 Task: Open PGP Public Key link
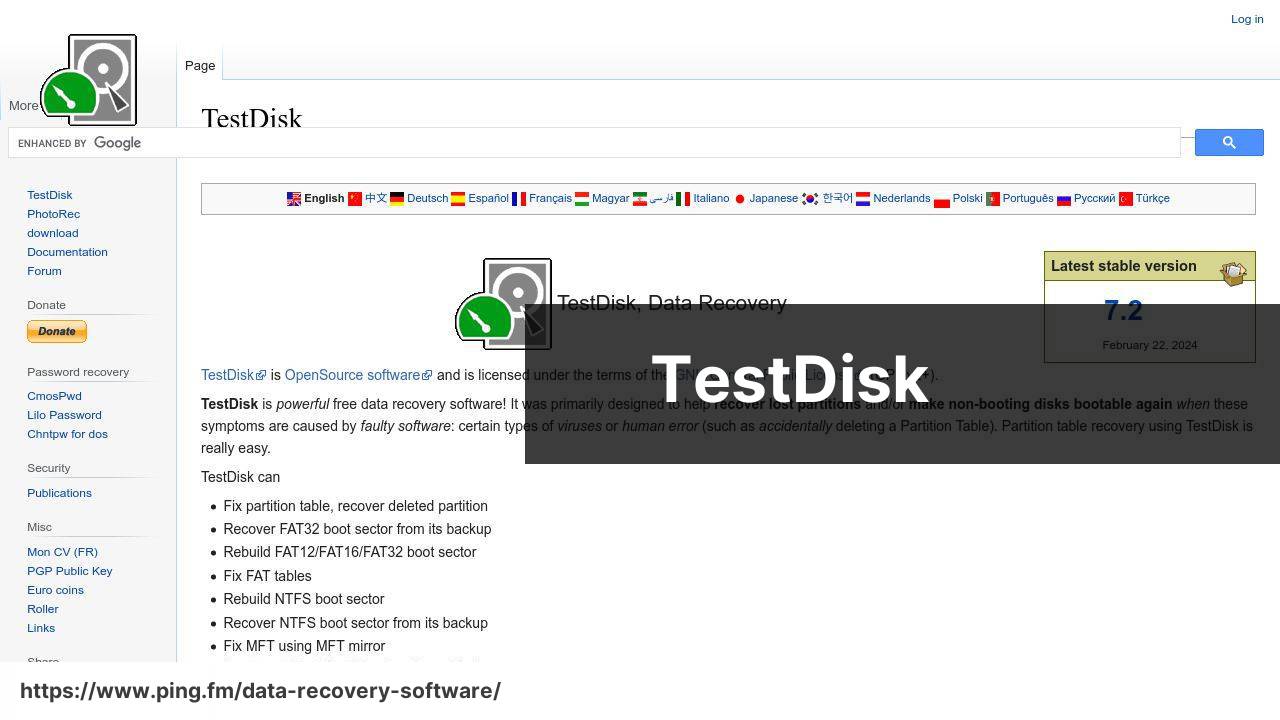coord(70,571)
